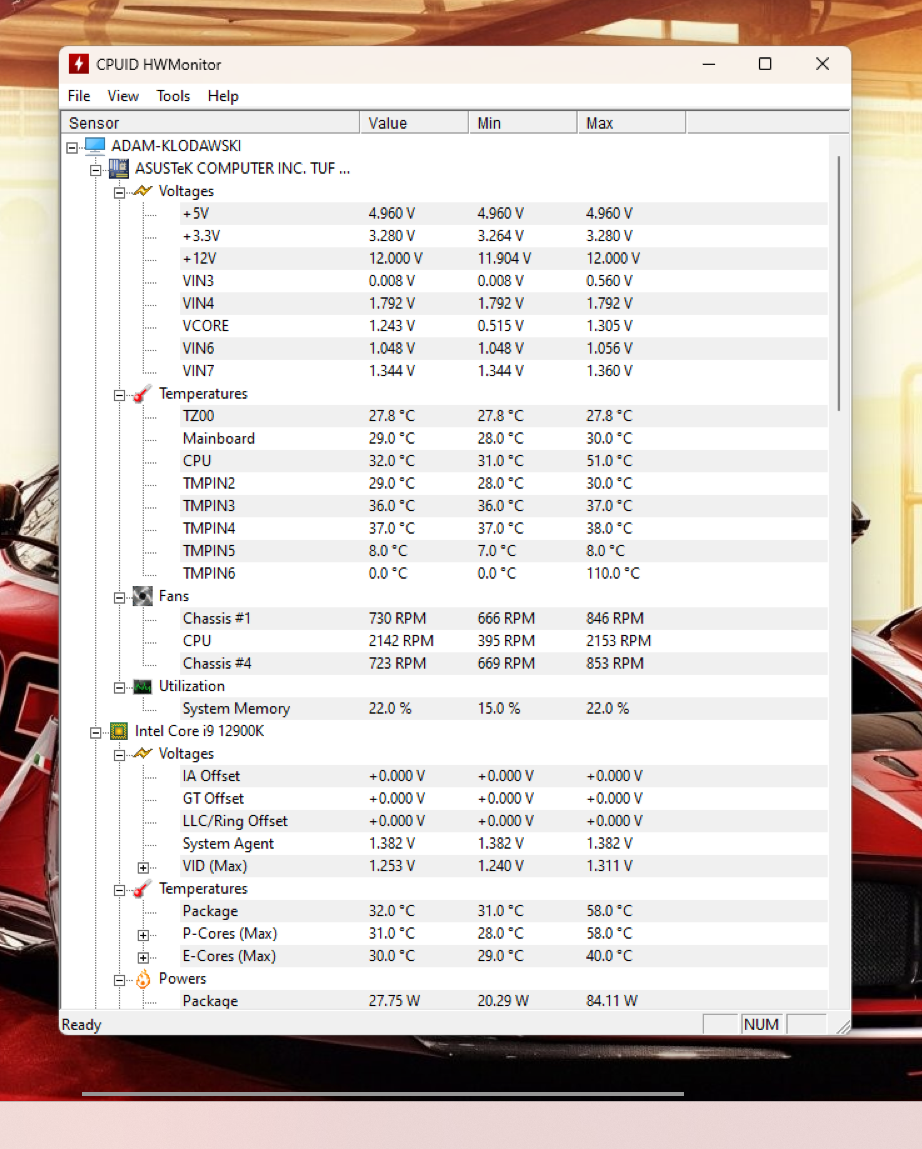Click the ADAM-KLODAWSKI computer icon

pyautogui.click(x=95, y=146)
